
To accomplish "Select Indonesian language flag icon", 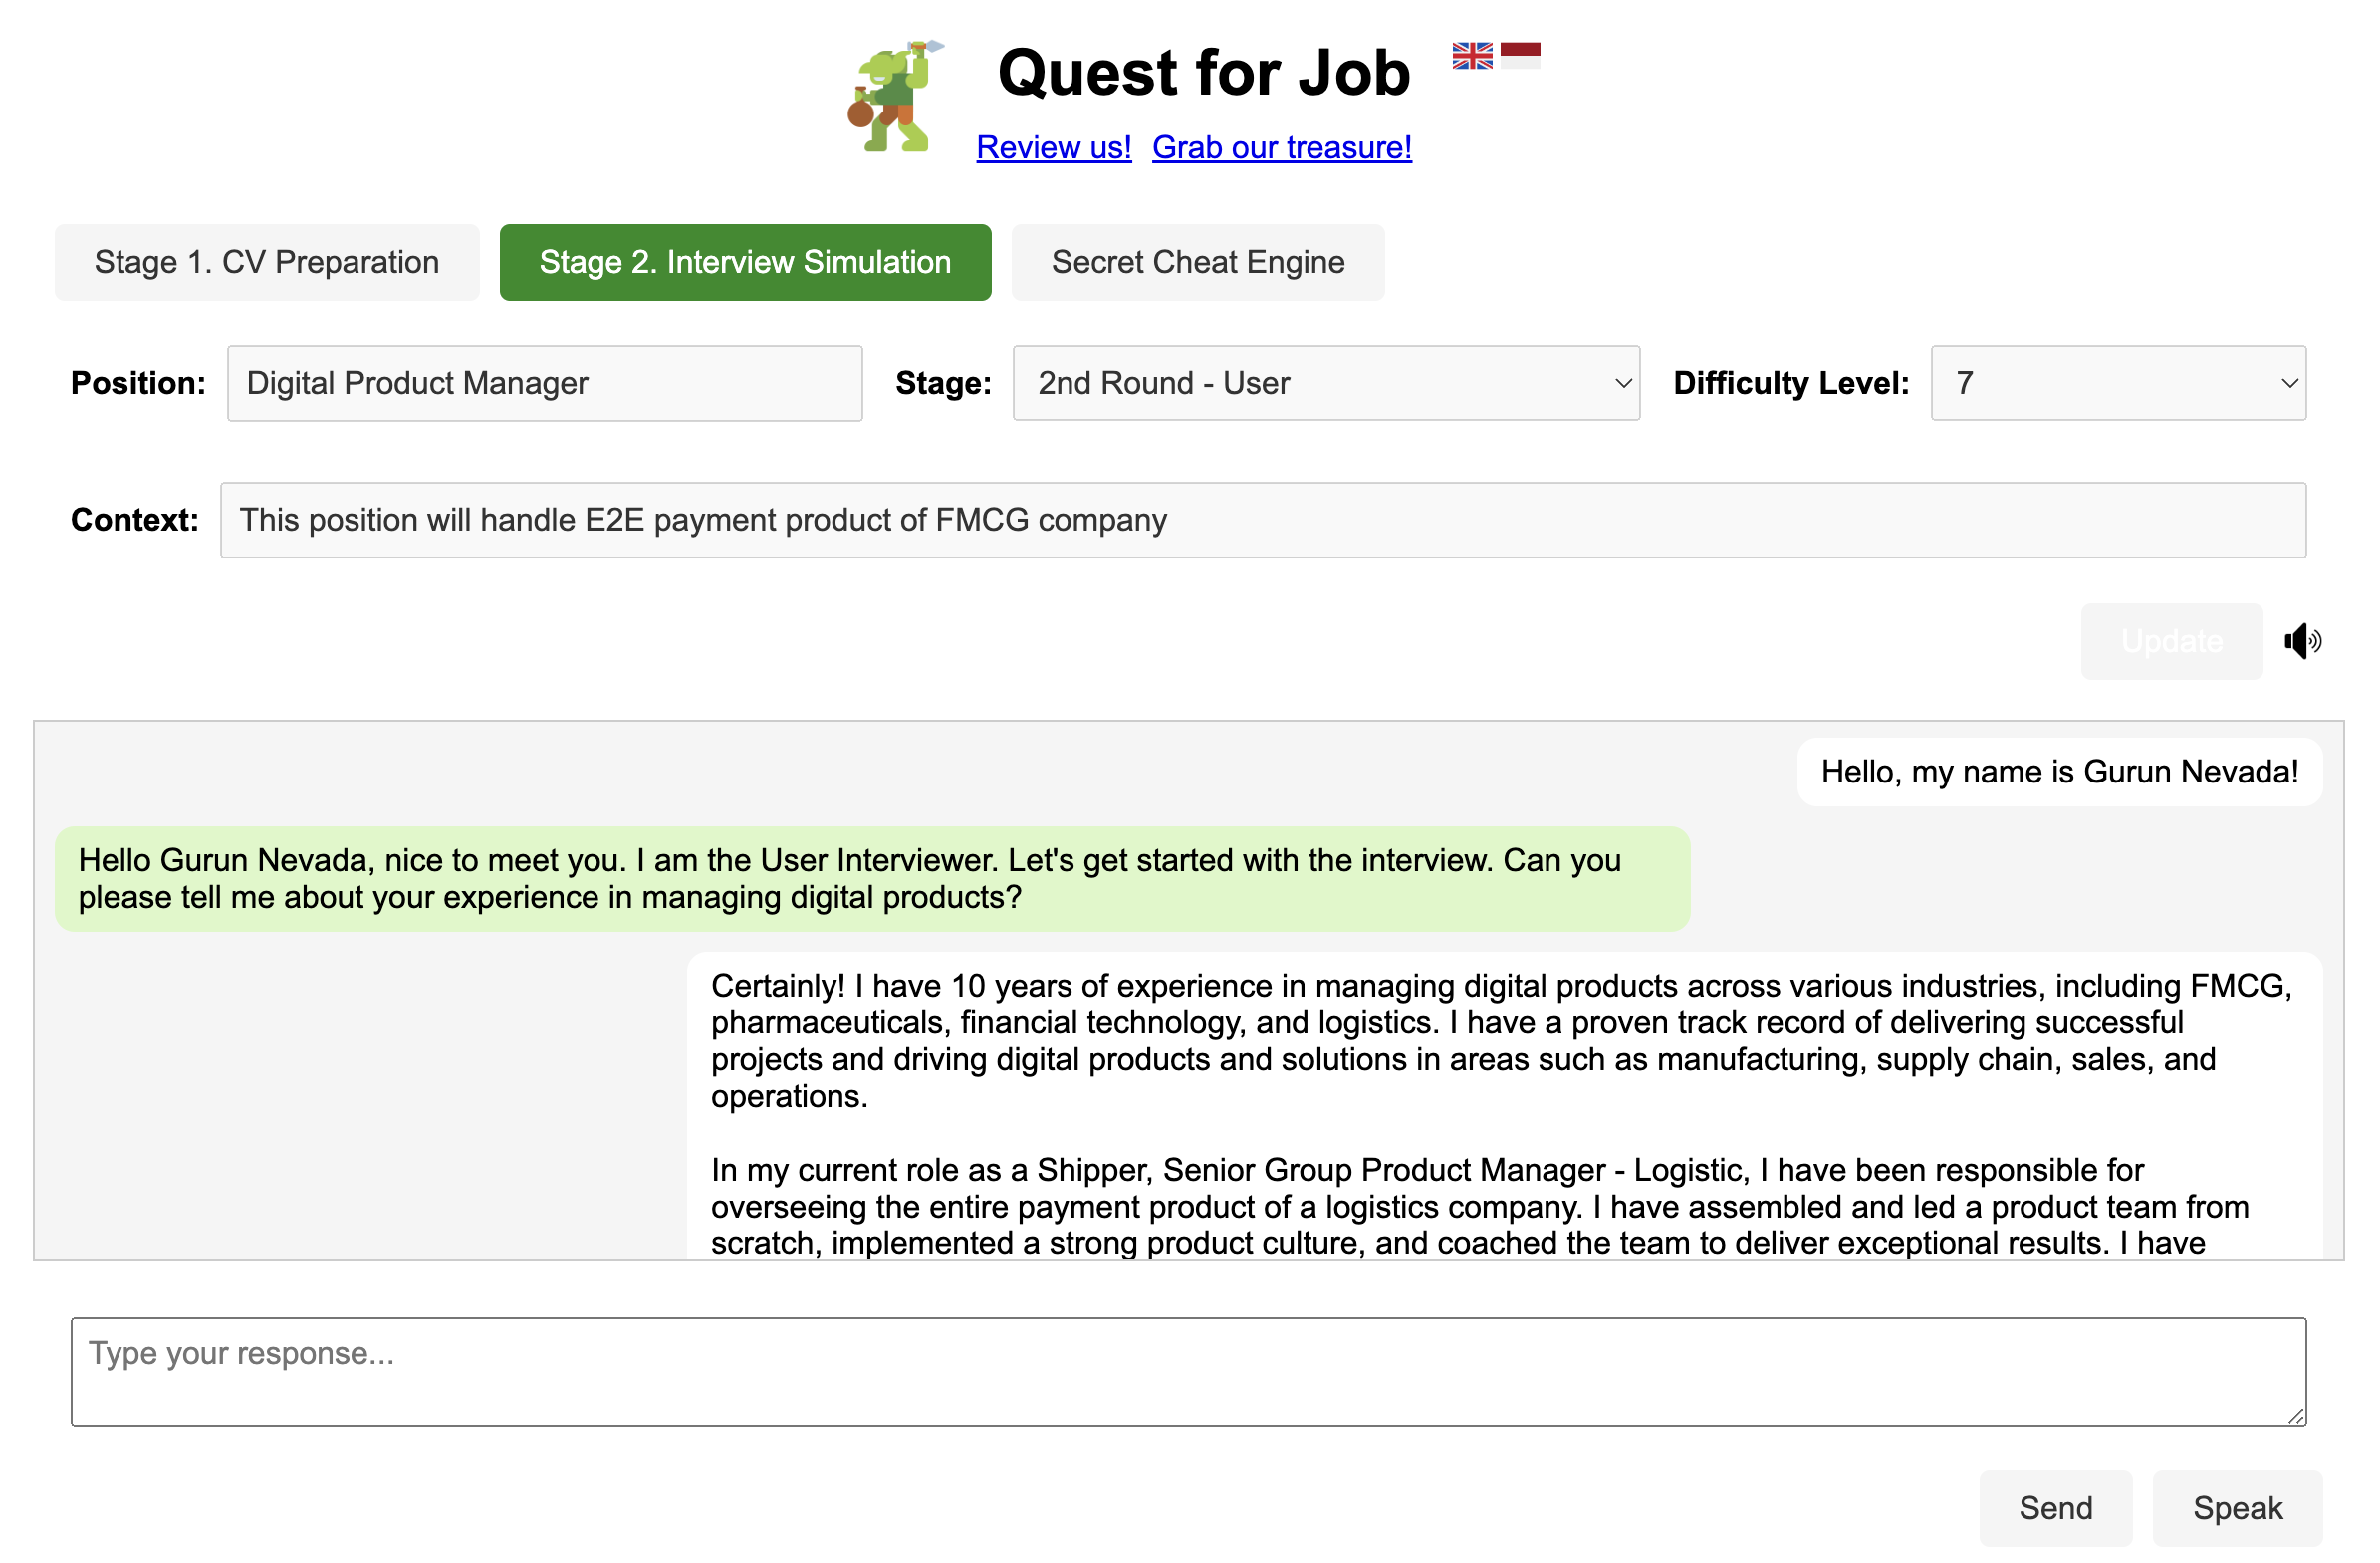I will click(x=1518, y=57).
